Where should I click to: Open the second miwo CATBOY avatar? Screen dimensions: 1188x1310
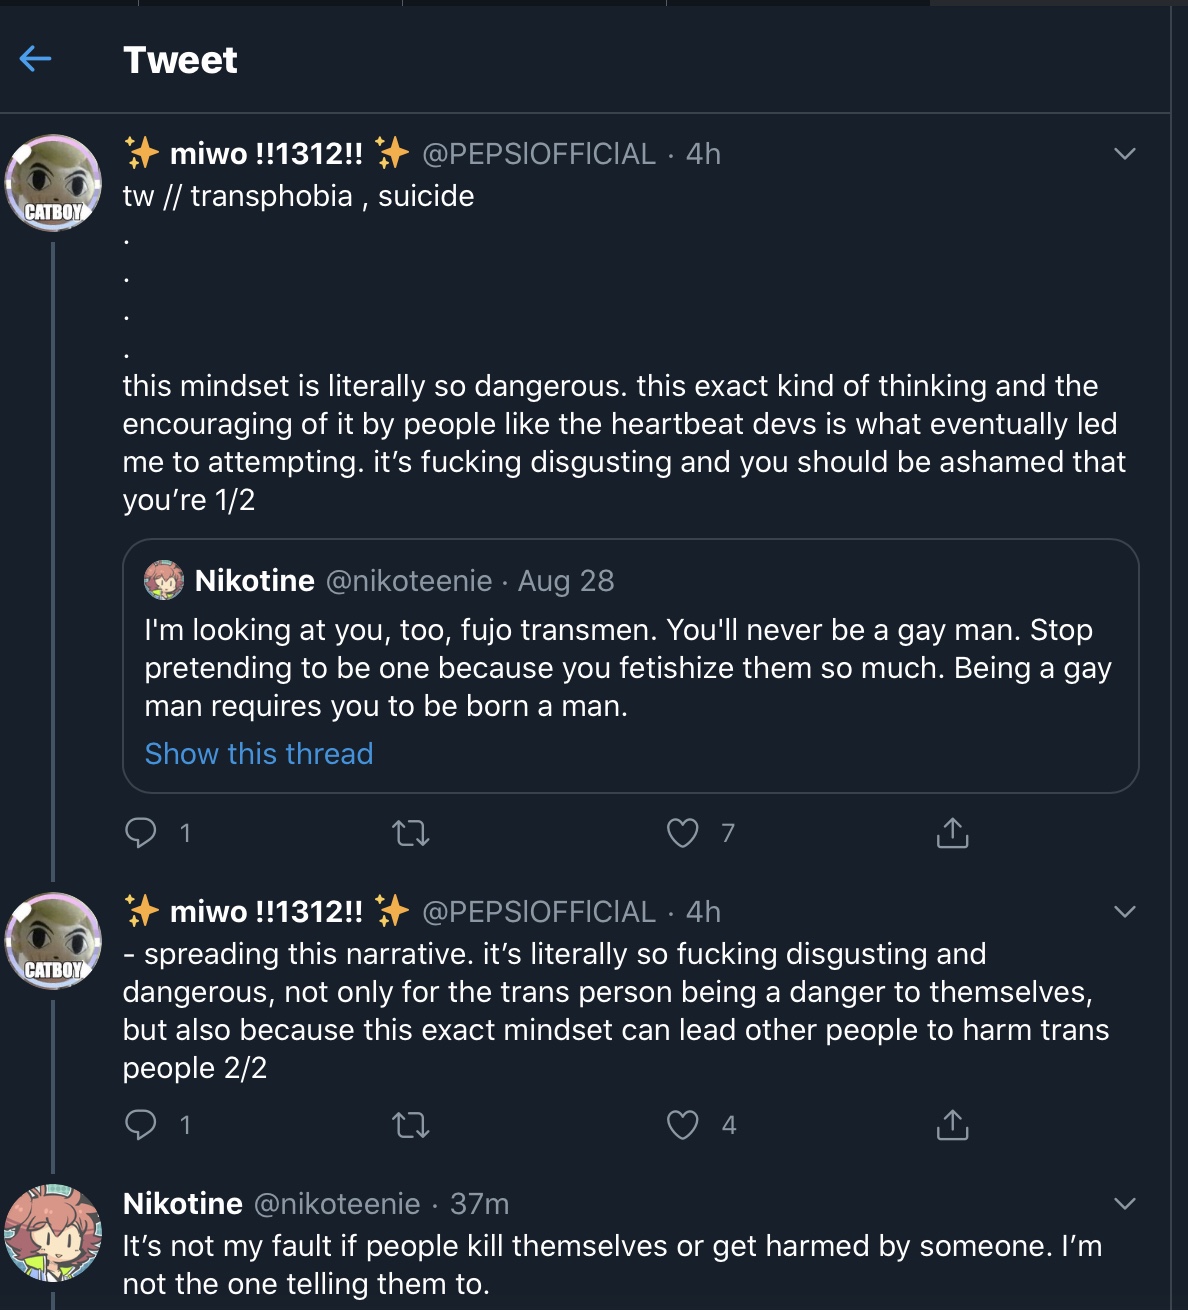click(53, 941)
